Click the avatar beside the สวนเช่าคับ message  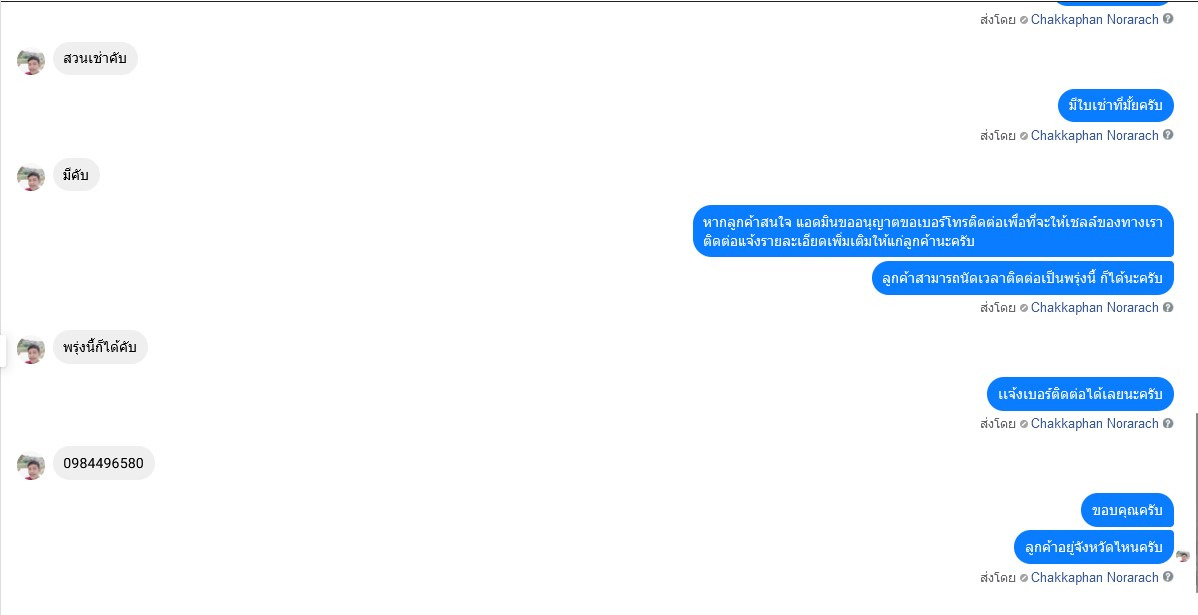[x=31, y=62]
